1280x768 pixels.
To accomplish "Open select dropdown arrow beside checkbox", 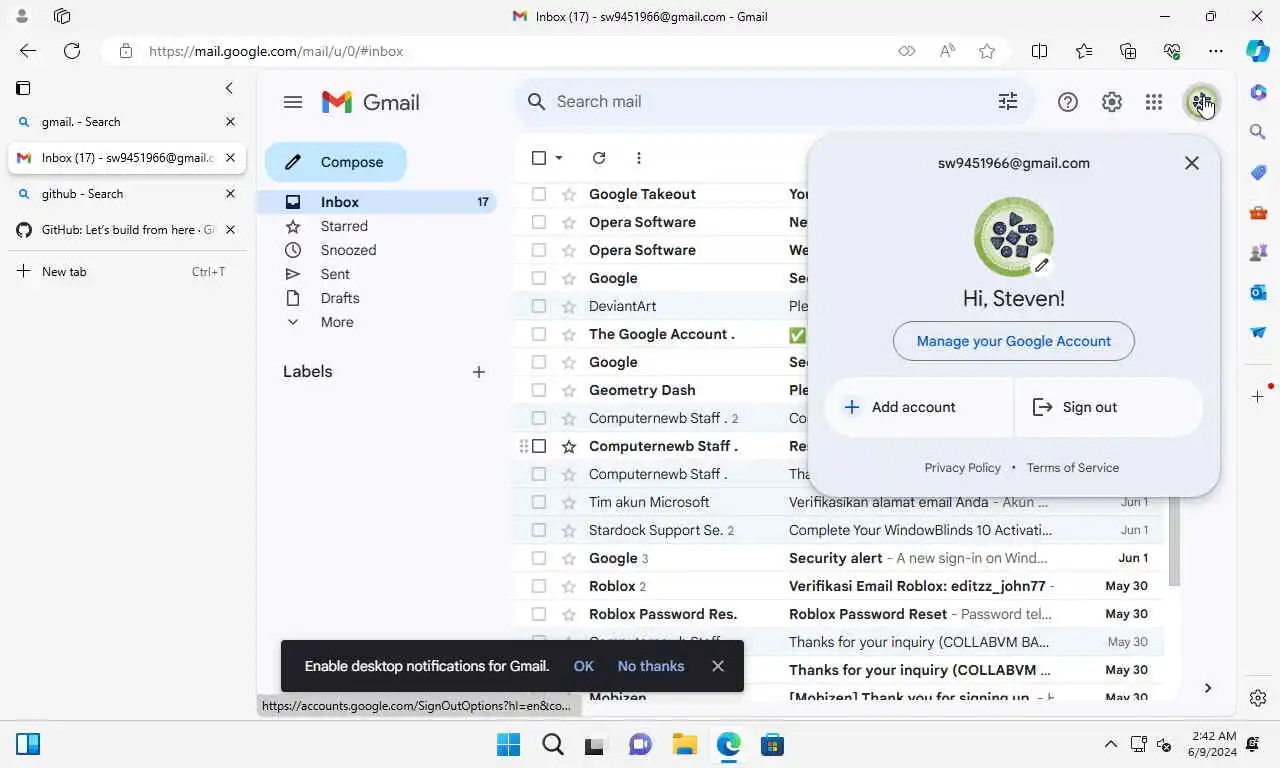I will [x=559, y=158].
